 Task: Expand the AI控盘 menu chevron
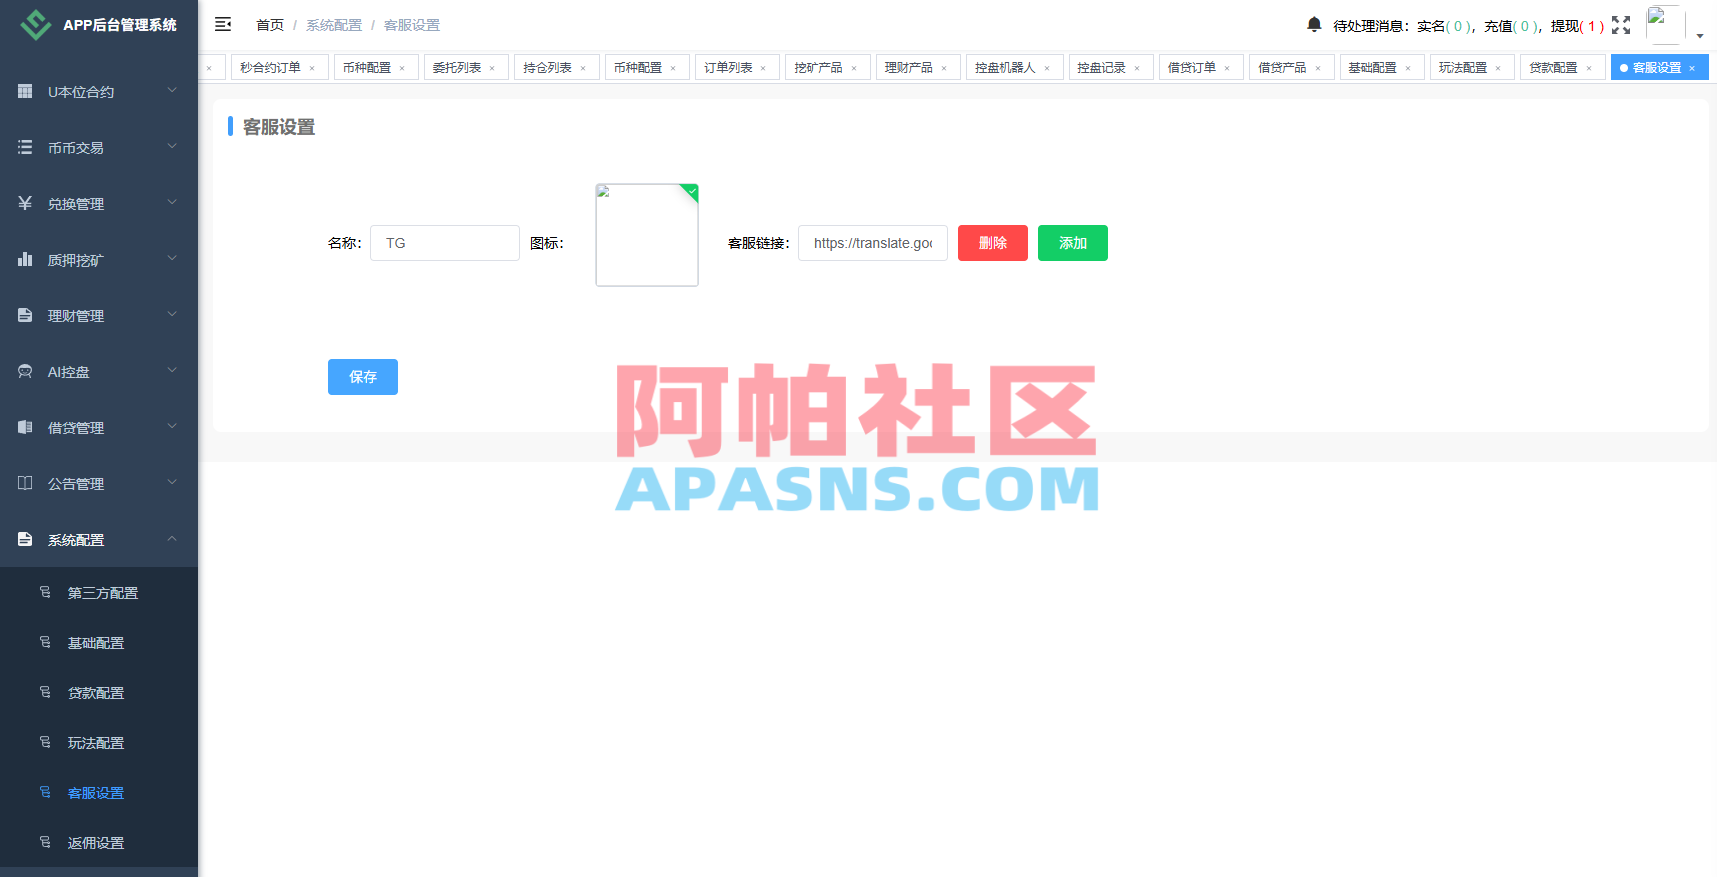(172, 371)
